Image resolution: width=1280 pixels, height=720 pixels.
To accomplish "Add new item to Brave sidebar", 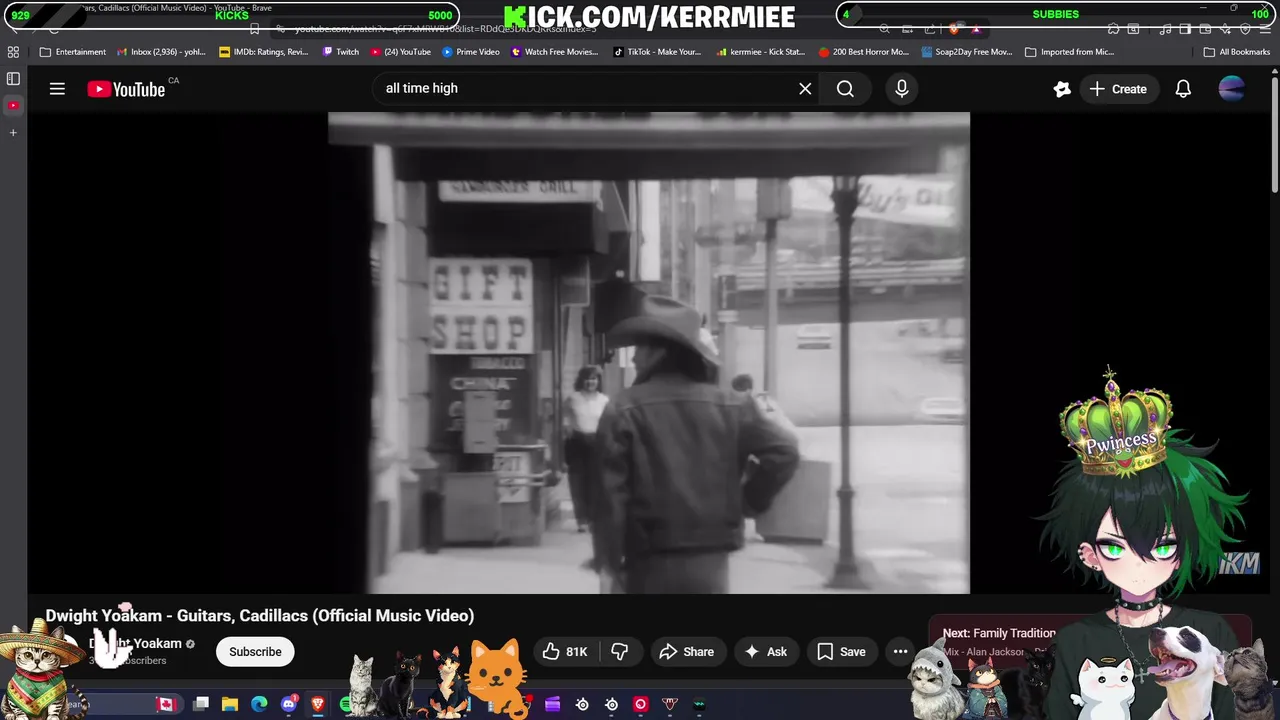I will pyautogui.click(x=13, y=132).
